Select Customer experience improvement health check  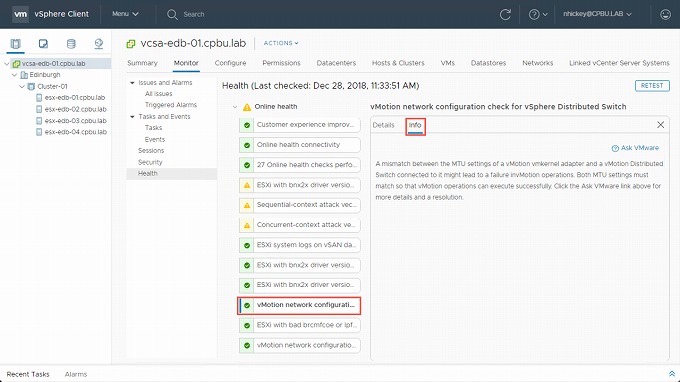pyautogui.click(x=300, y=125)
